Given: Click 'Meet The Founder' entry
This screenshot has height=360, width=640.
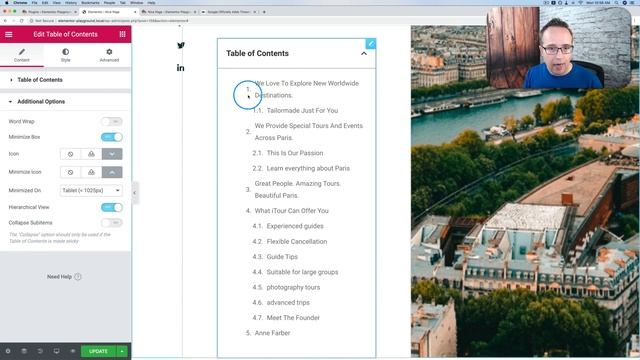Looking at the screenshot, I should tap(293, 318).
